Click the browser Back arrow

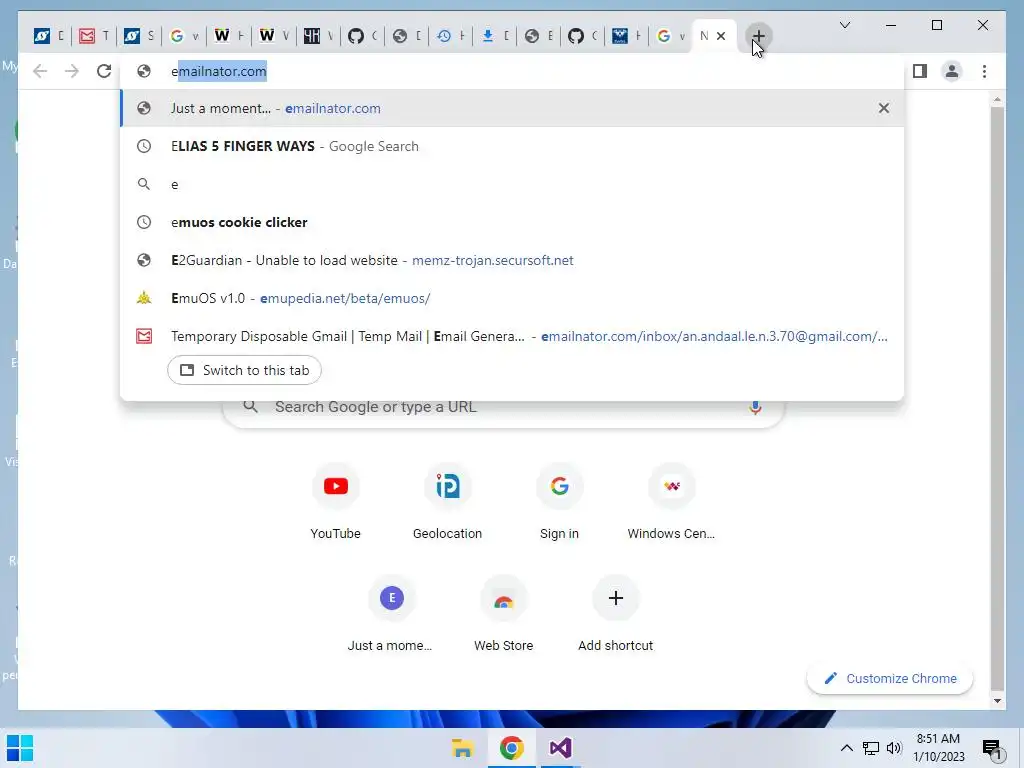pyautogui.click(x=40, y=71)
